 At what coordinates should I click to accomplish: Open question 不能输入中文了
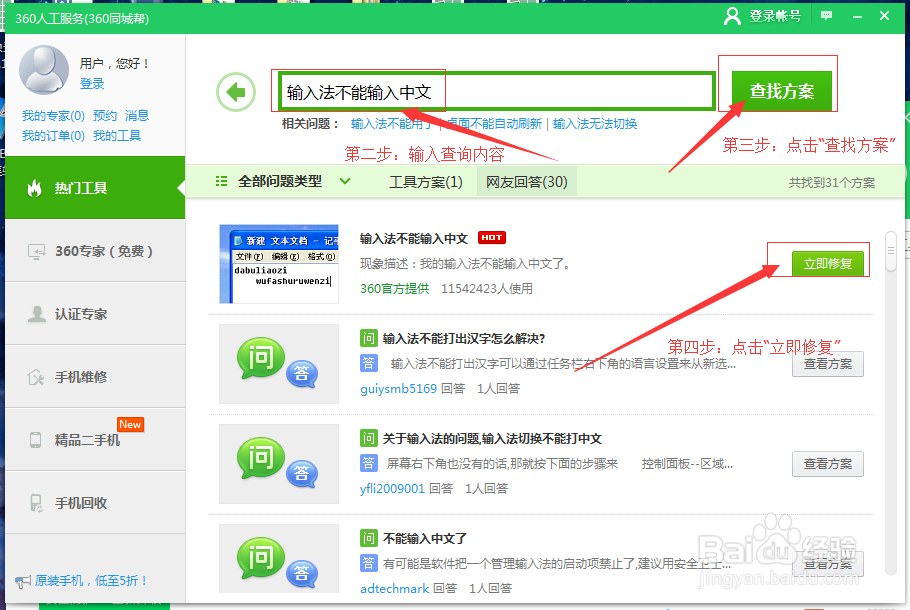(x=425, y=539)
